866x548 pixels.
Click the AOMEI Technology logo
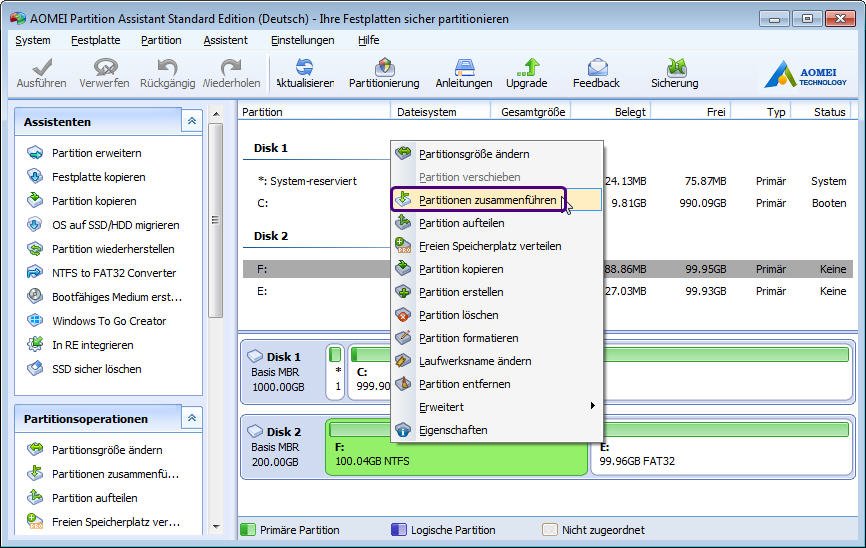click(805, 75)
